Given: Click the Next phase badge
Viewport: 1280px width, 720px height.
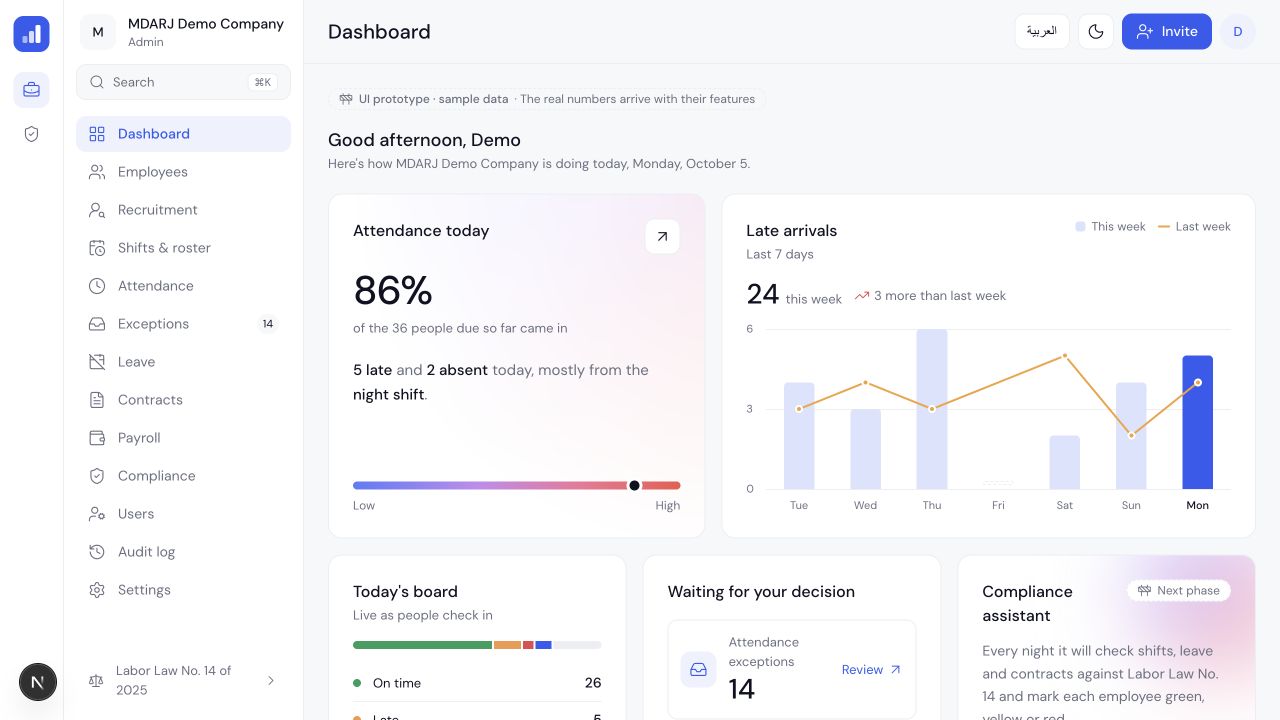Looking at the screenshot, I should pos(1179,591).
